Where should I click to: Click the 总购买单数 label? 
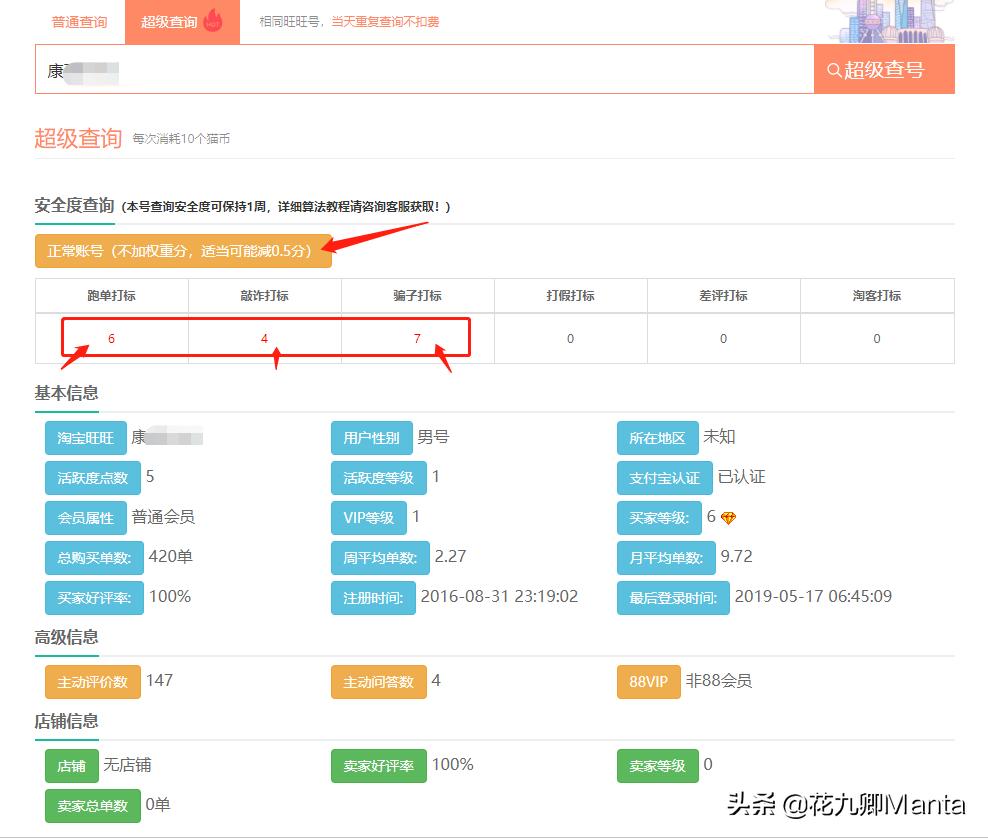95,557
